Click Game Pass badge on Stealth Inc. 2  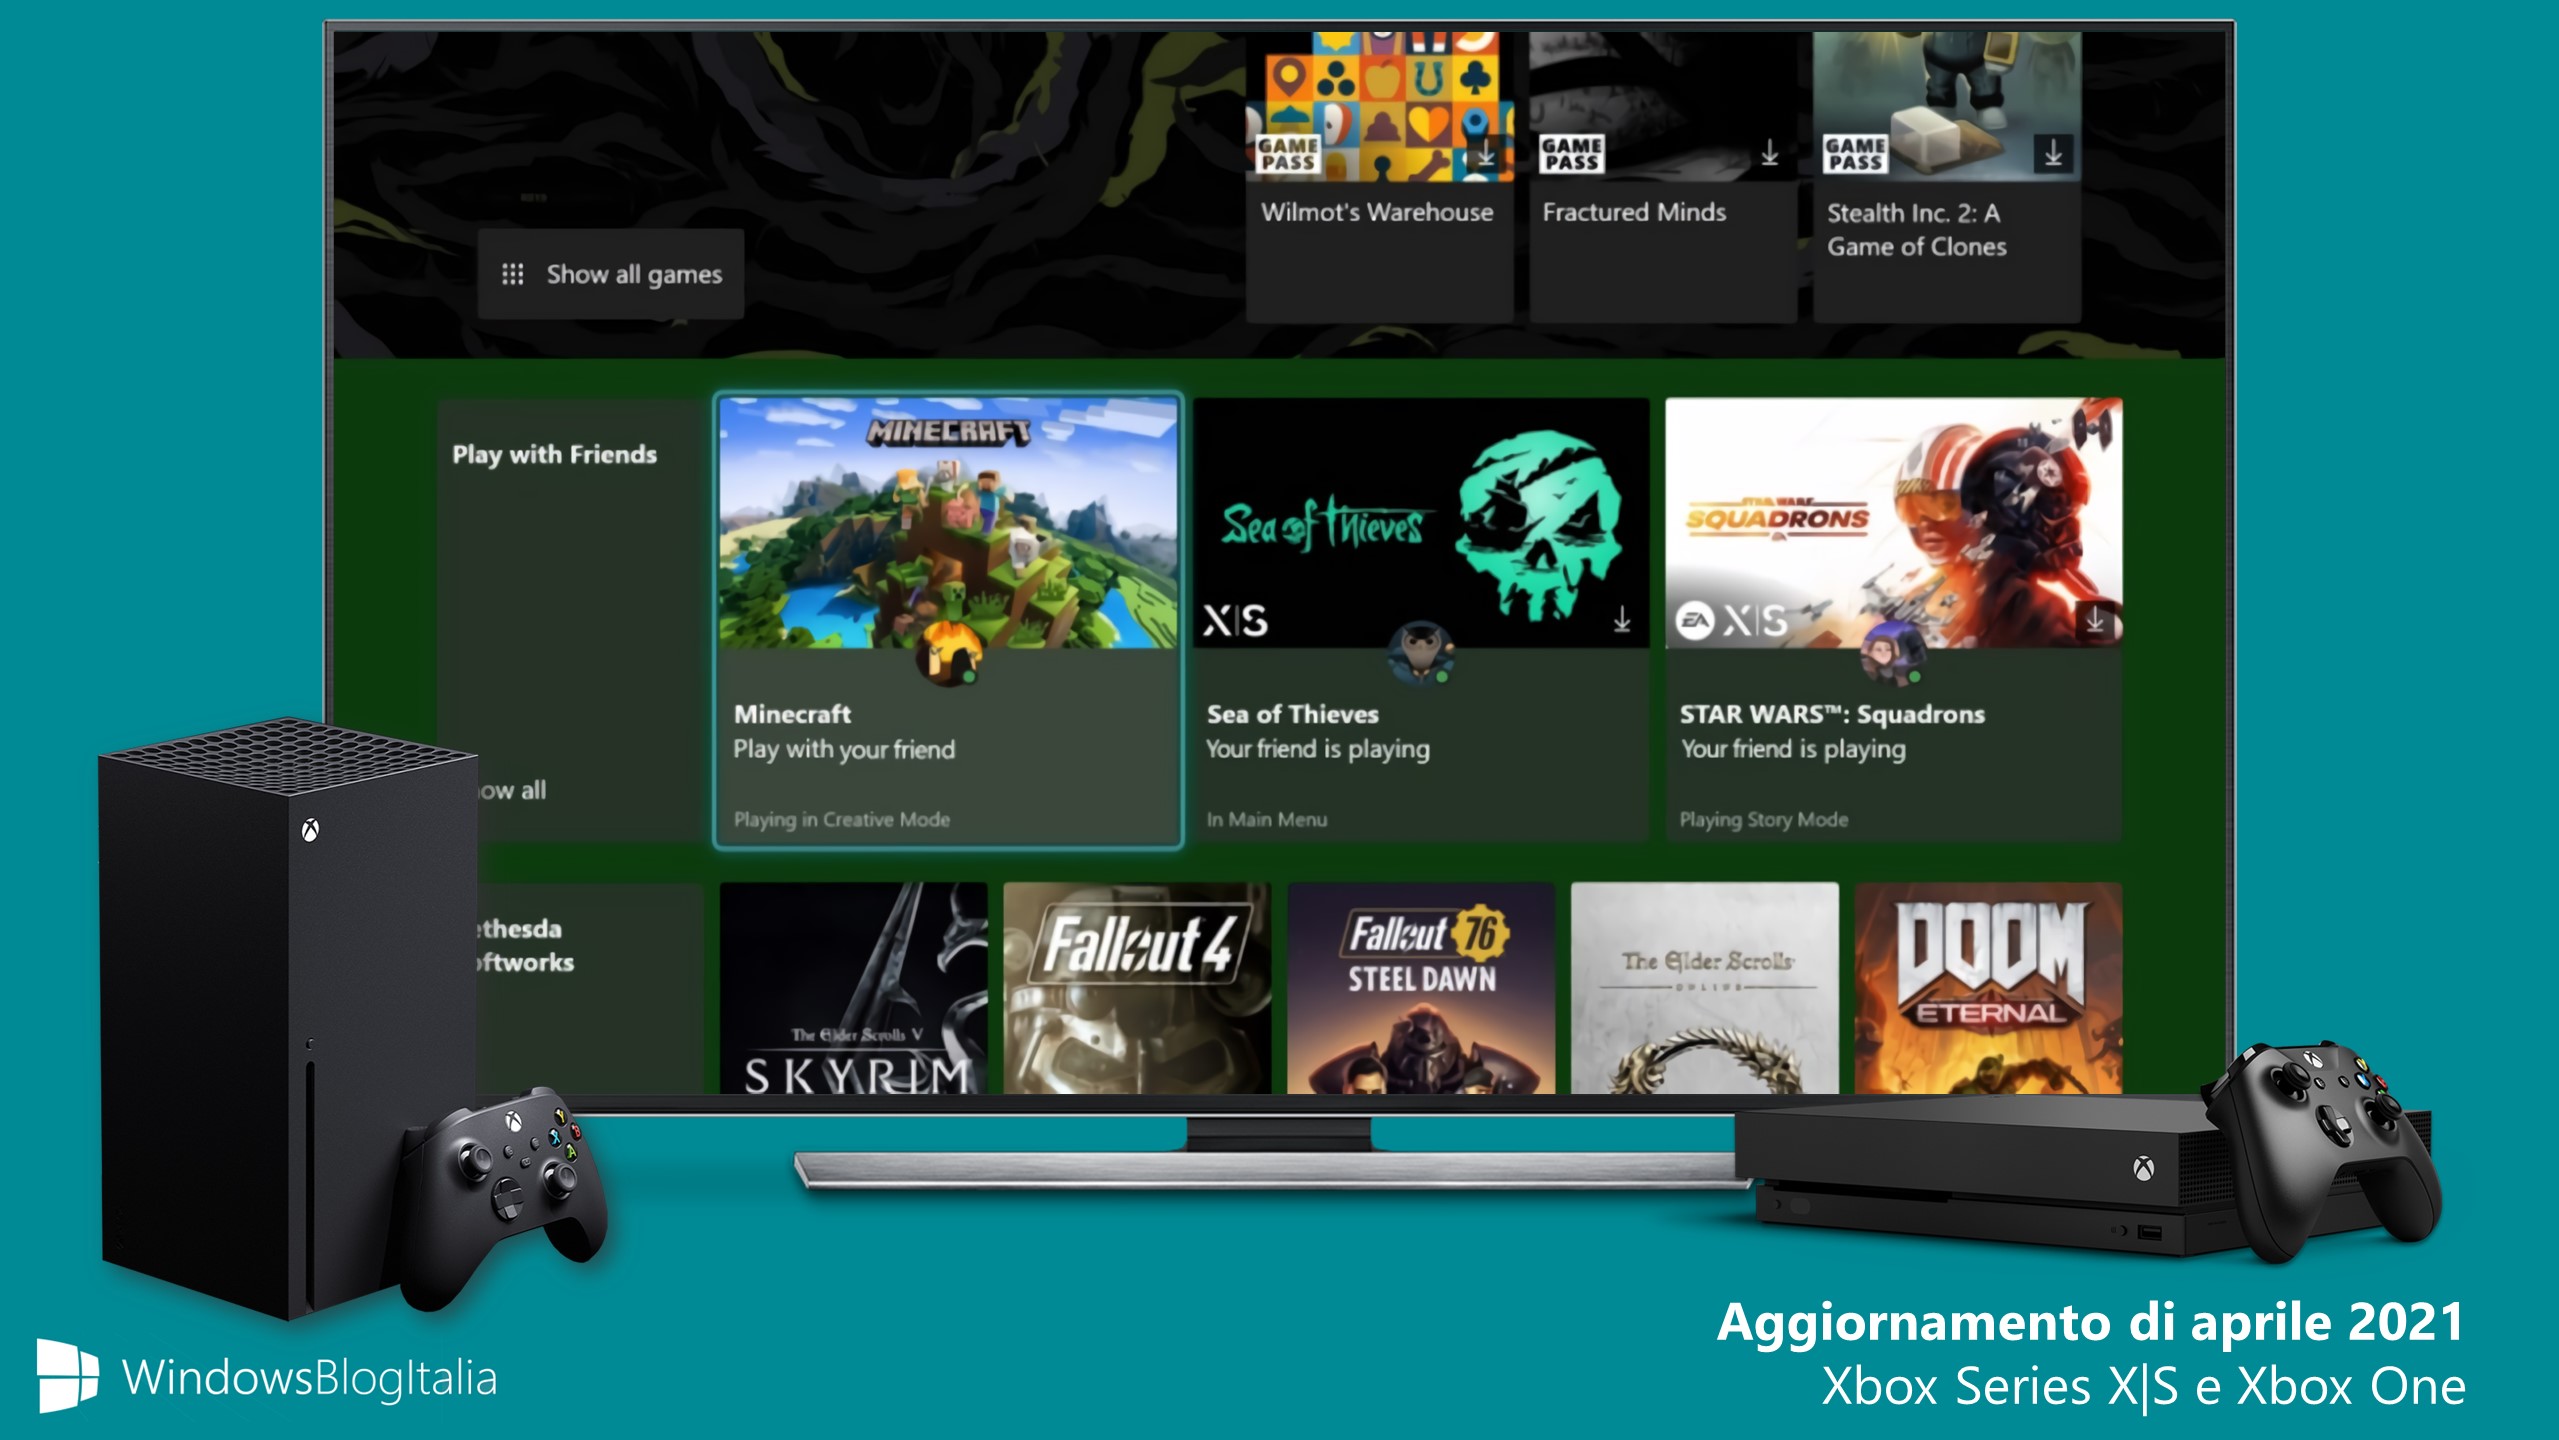[1855, 154]
